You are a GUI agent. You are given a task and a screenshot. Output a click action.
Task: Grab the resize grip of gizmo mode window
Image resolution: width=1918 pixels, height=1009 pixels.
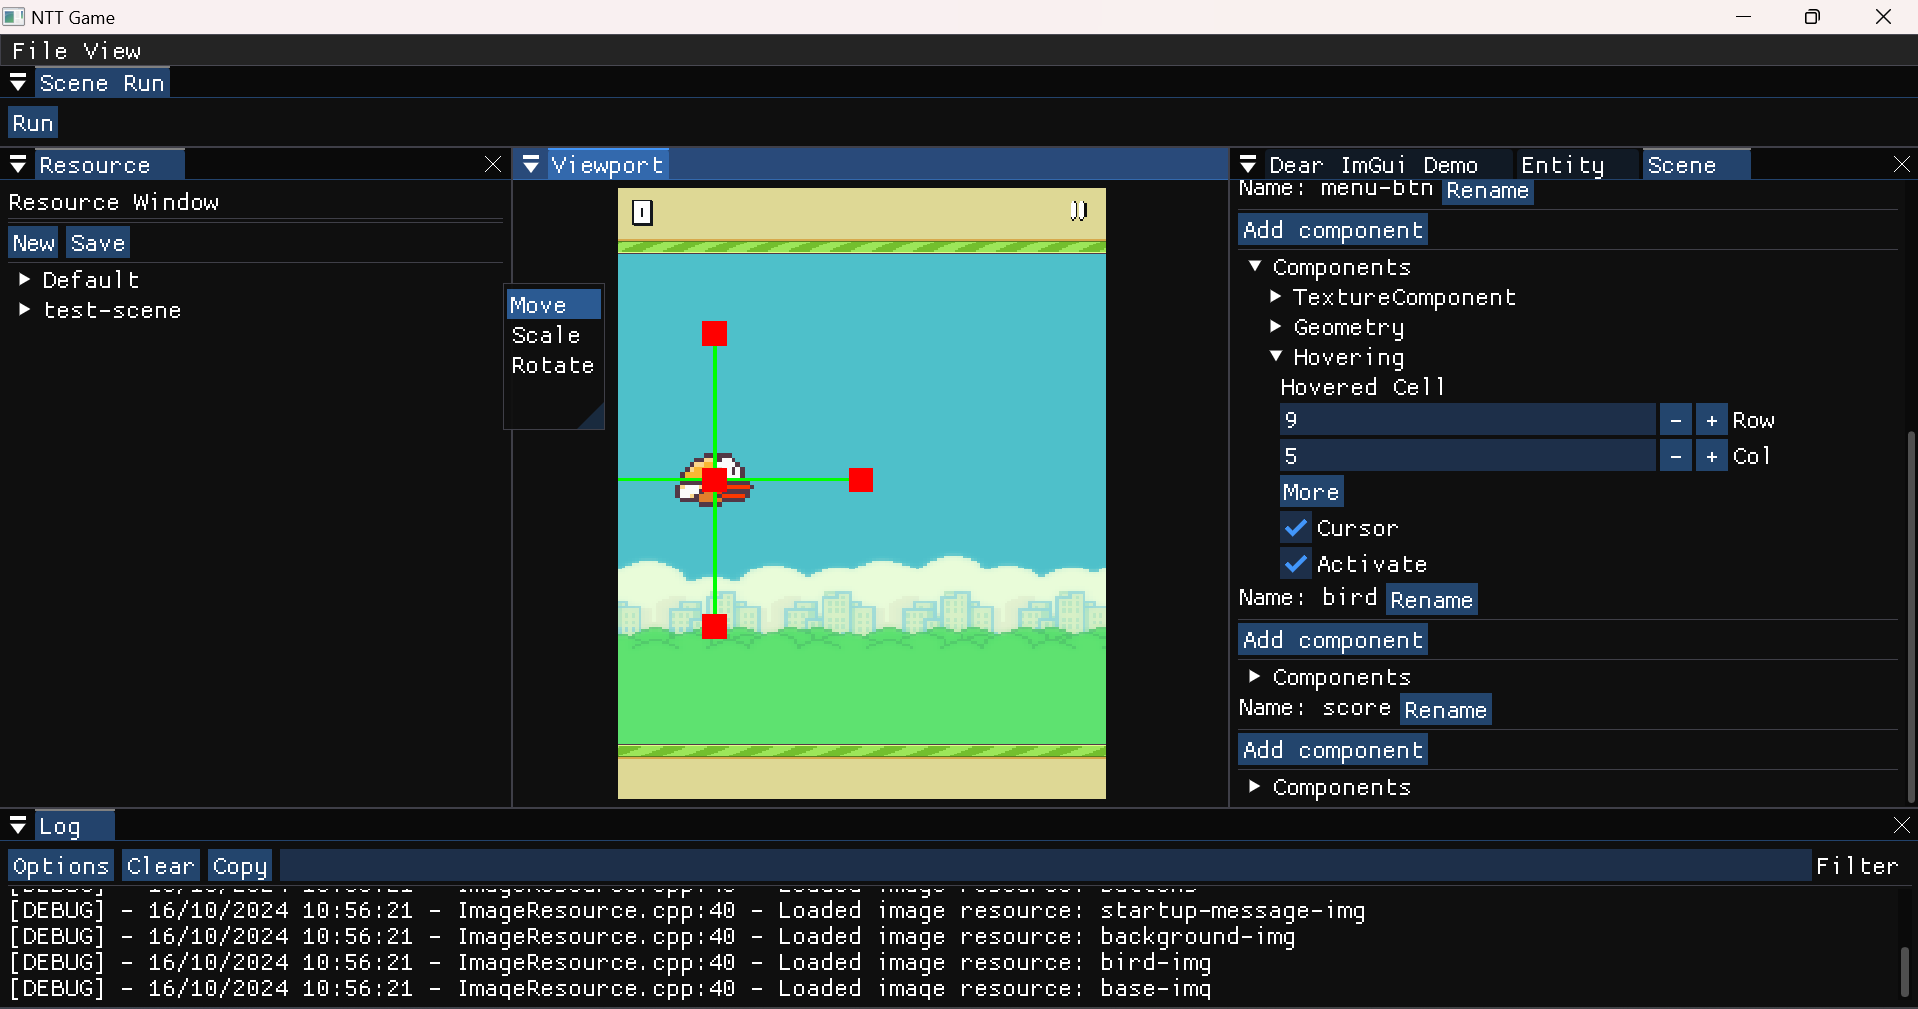pyautogui.click(x=593, y=418)
